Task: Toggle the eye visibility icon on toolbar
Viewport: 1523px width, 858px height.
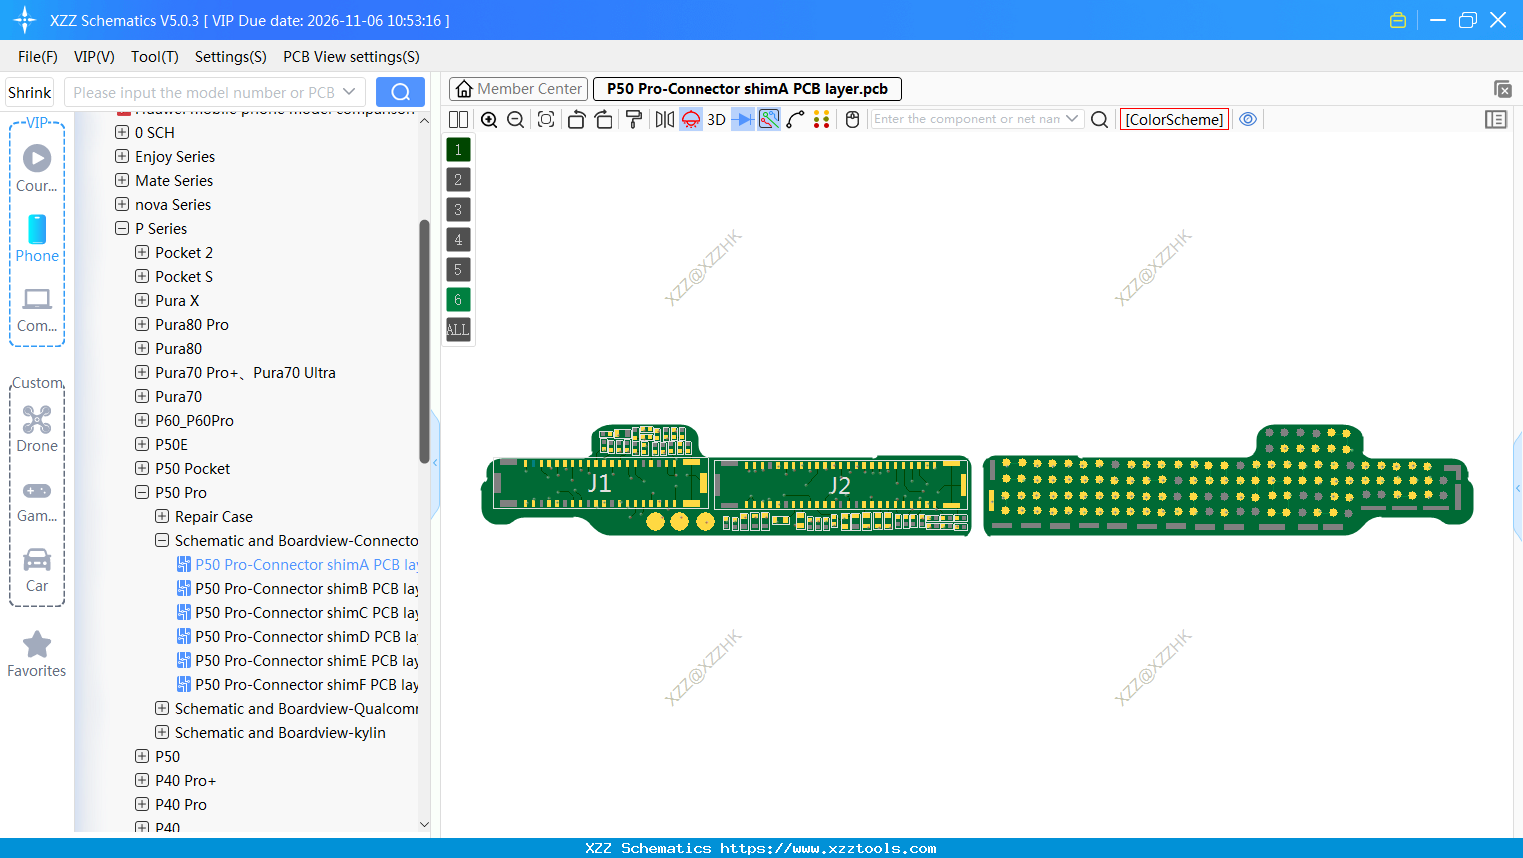Action: tap(1248, 119)
